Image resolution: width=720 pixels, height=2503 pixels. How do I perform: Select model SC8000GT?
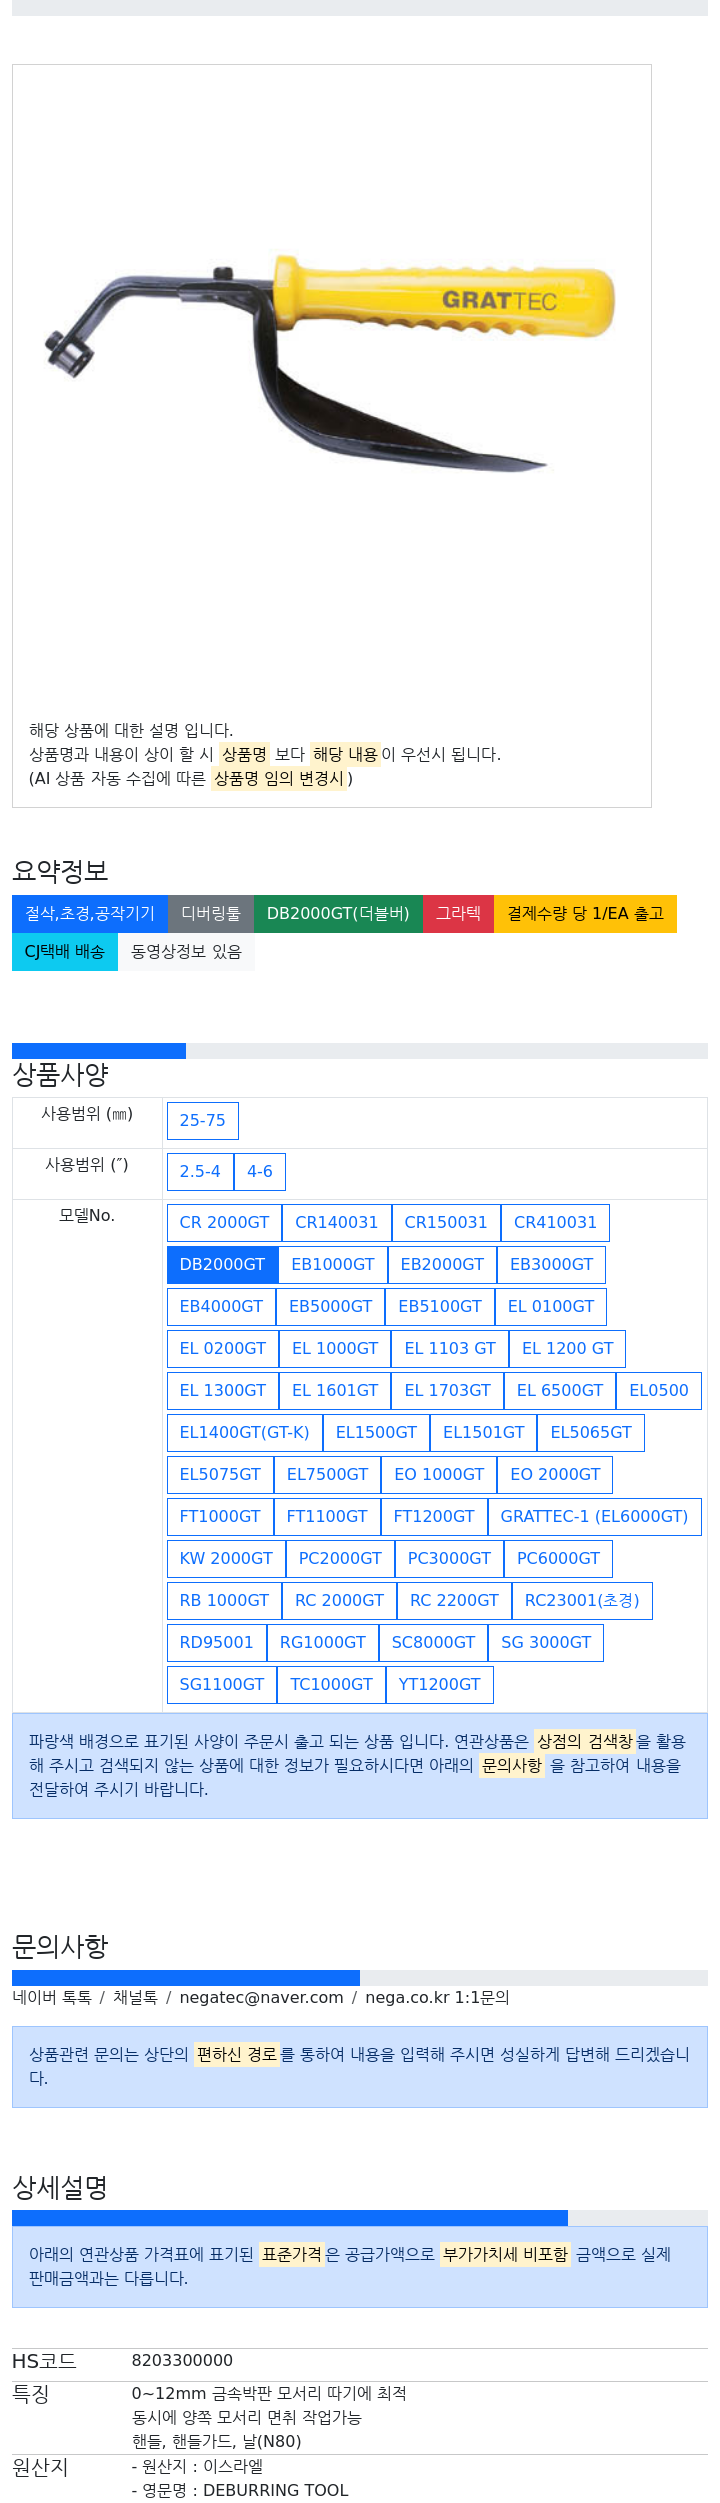(433, 1643)
